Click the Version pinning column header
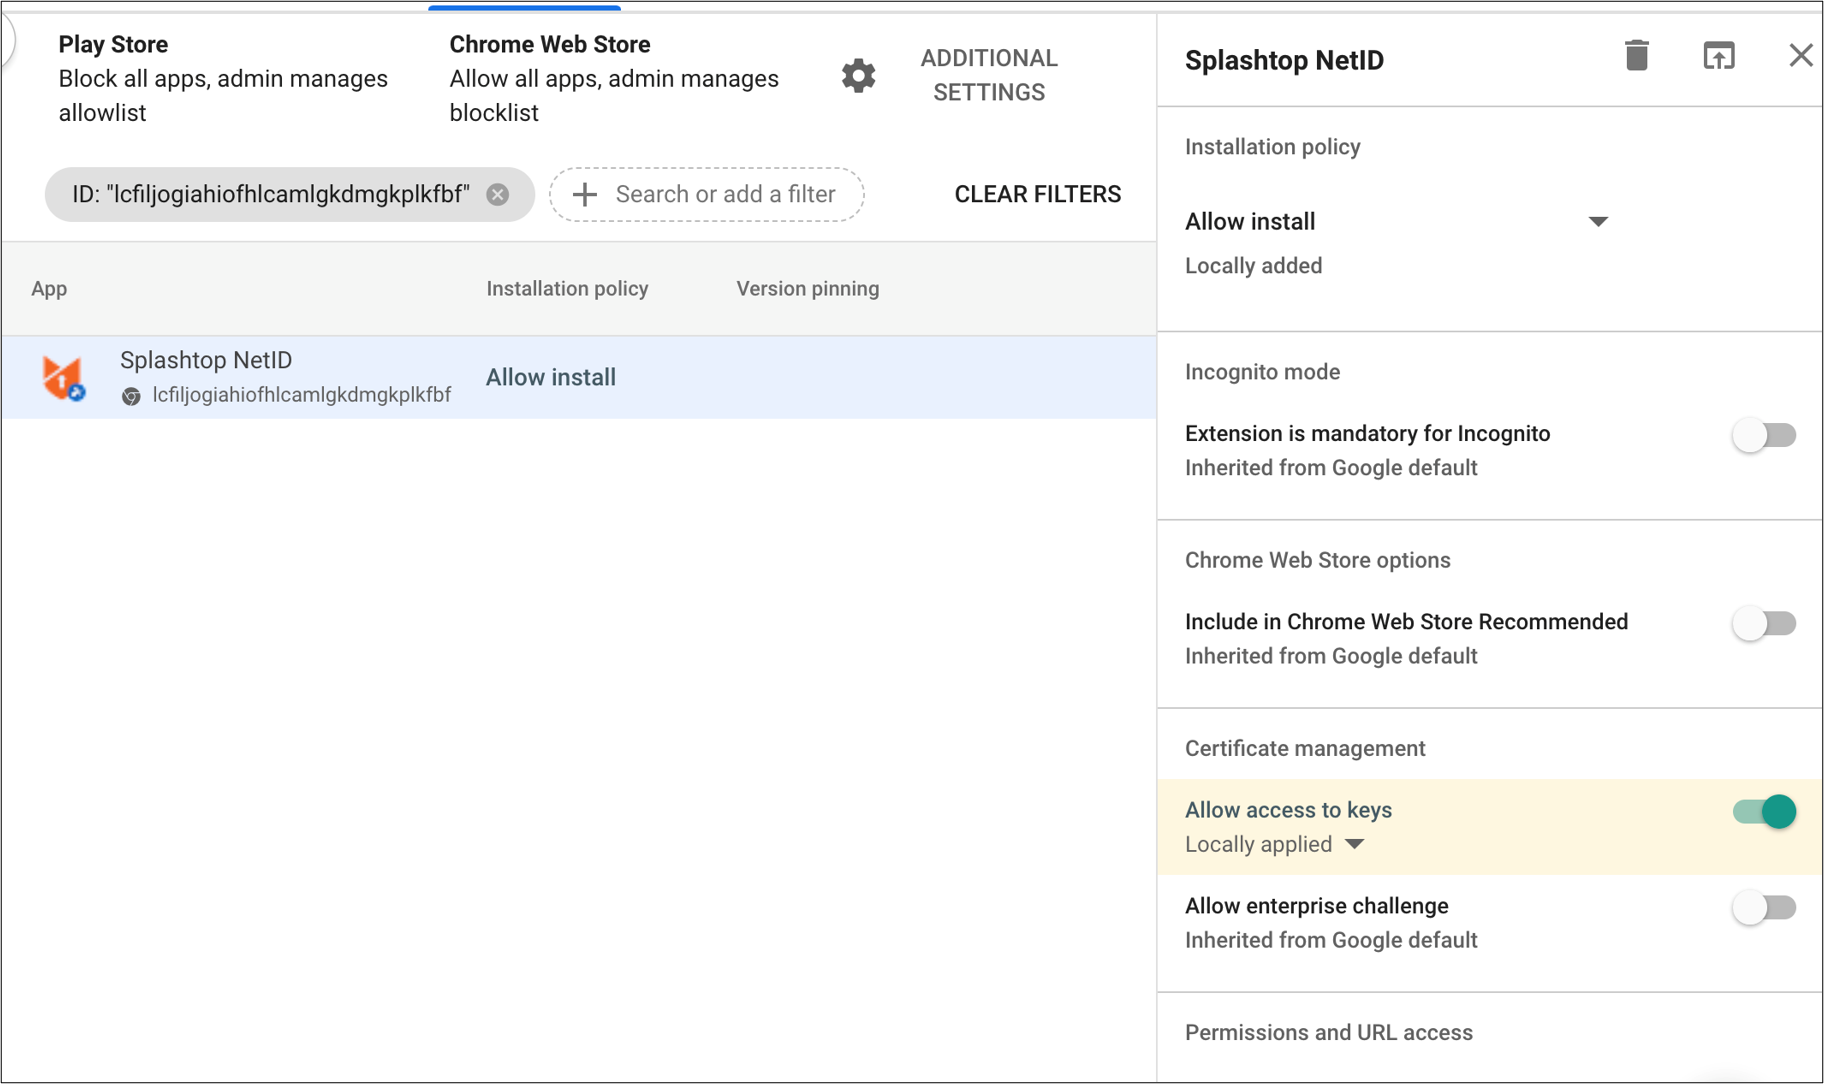This screenshot has width=1824, height=1084. click(x=808, y=289)
